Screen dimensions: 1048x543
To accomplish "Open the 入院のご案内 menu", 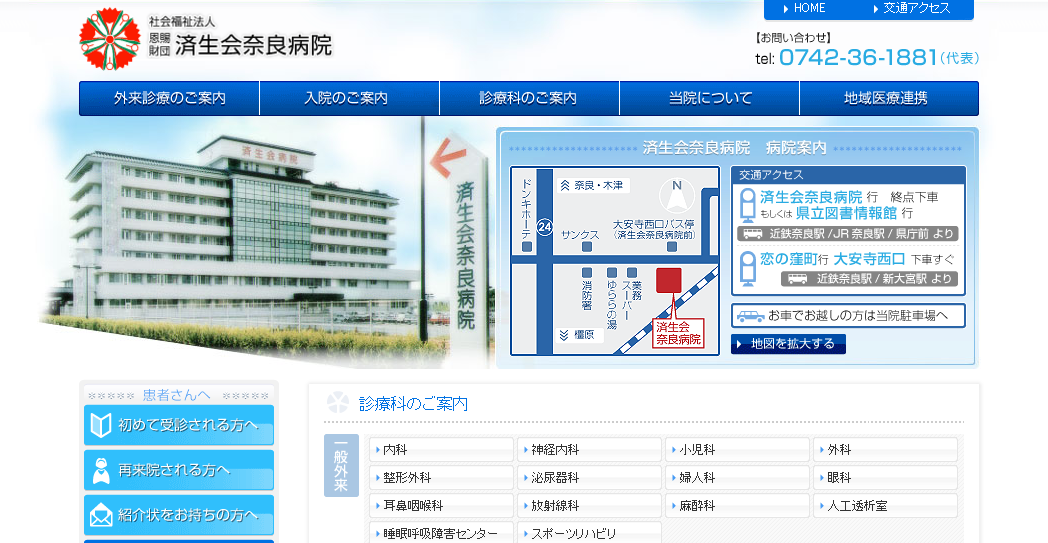I will [350, 98].
